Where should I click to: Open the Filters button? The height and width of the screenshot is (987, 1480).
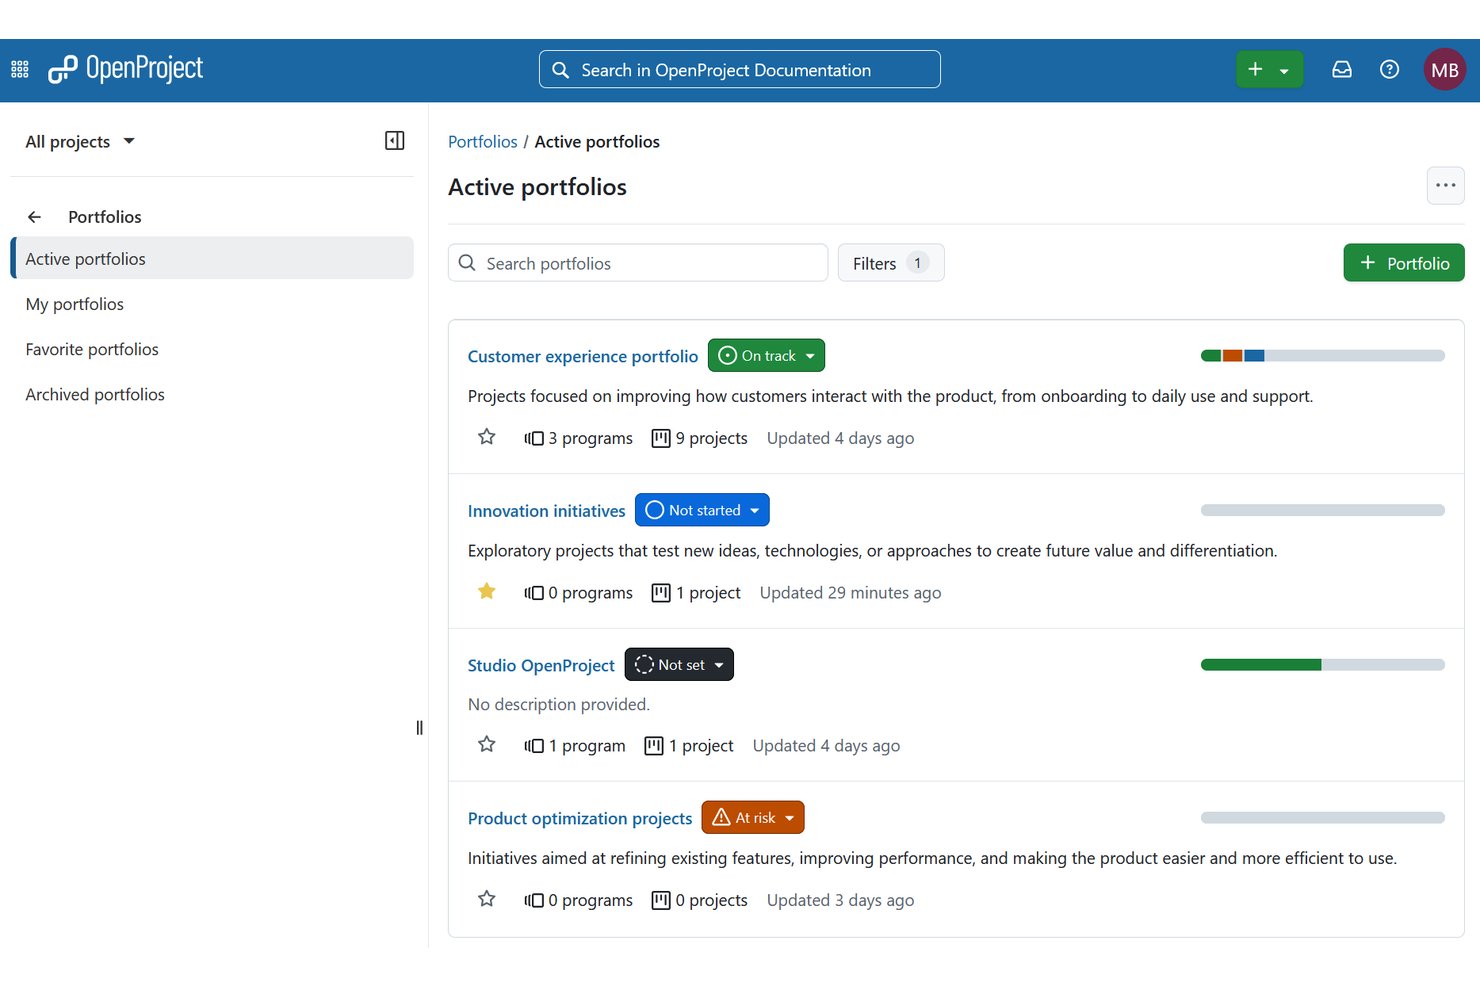[x=891, y=263]
